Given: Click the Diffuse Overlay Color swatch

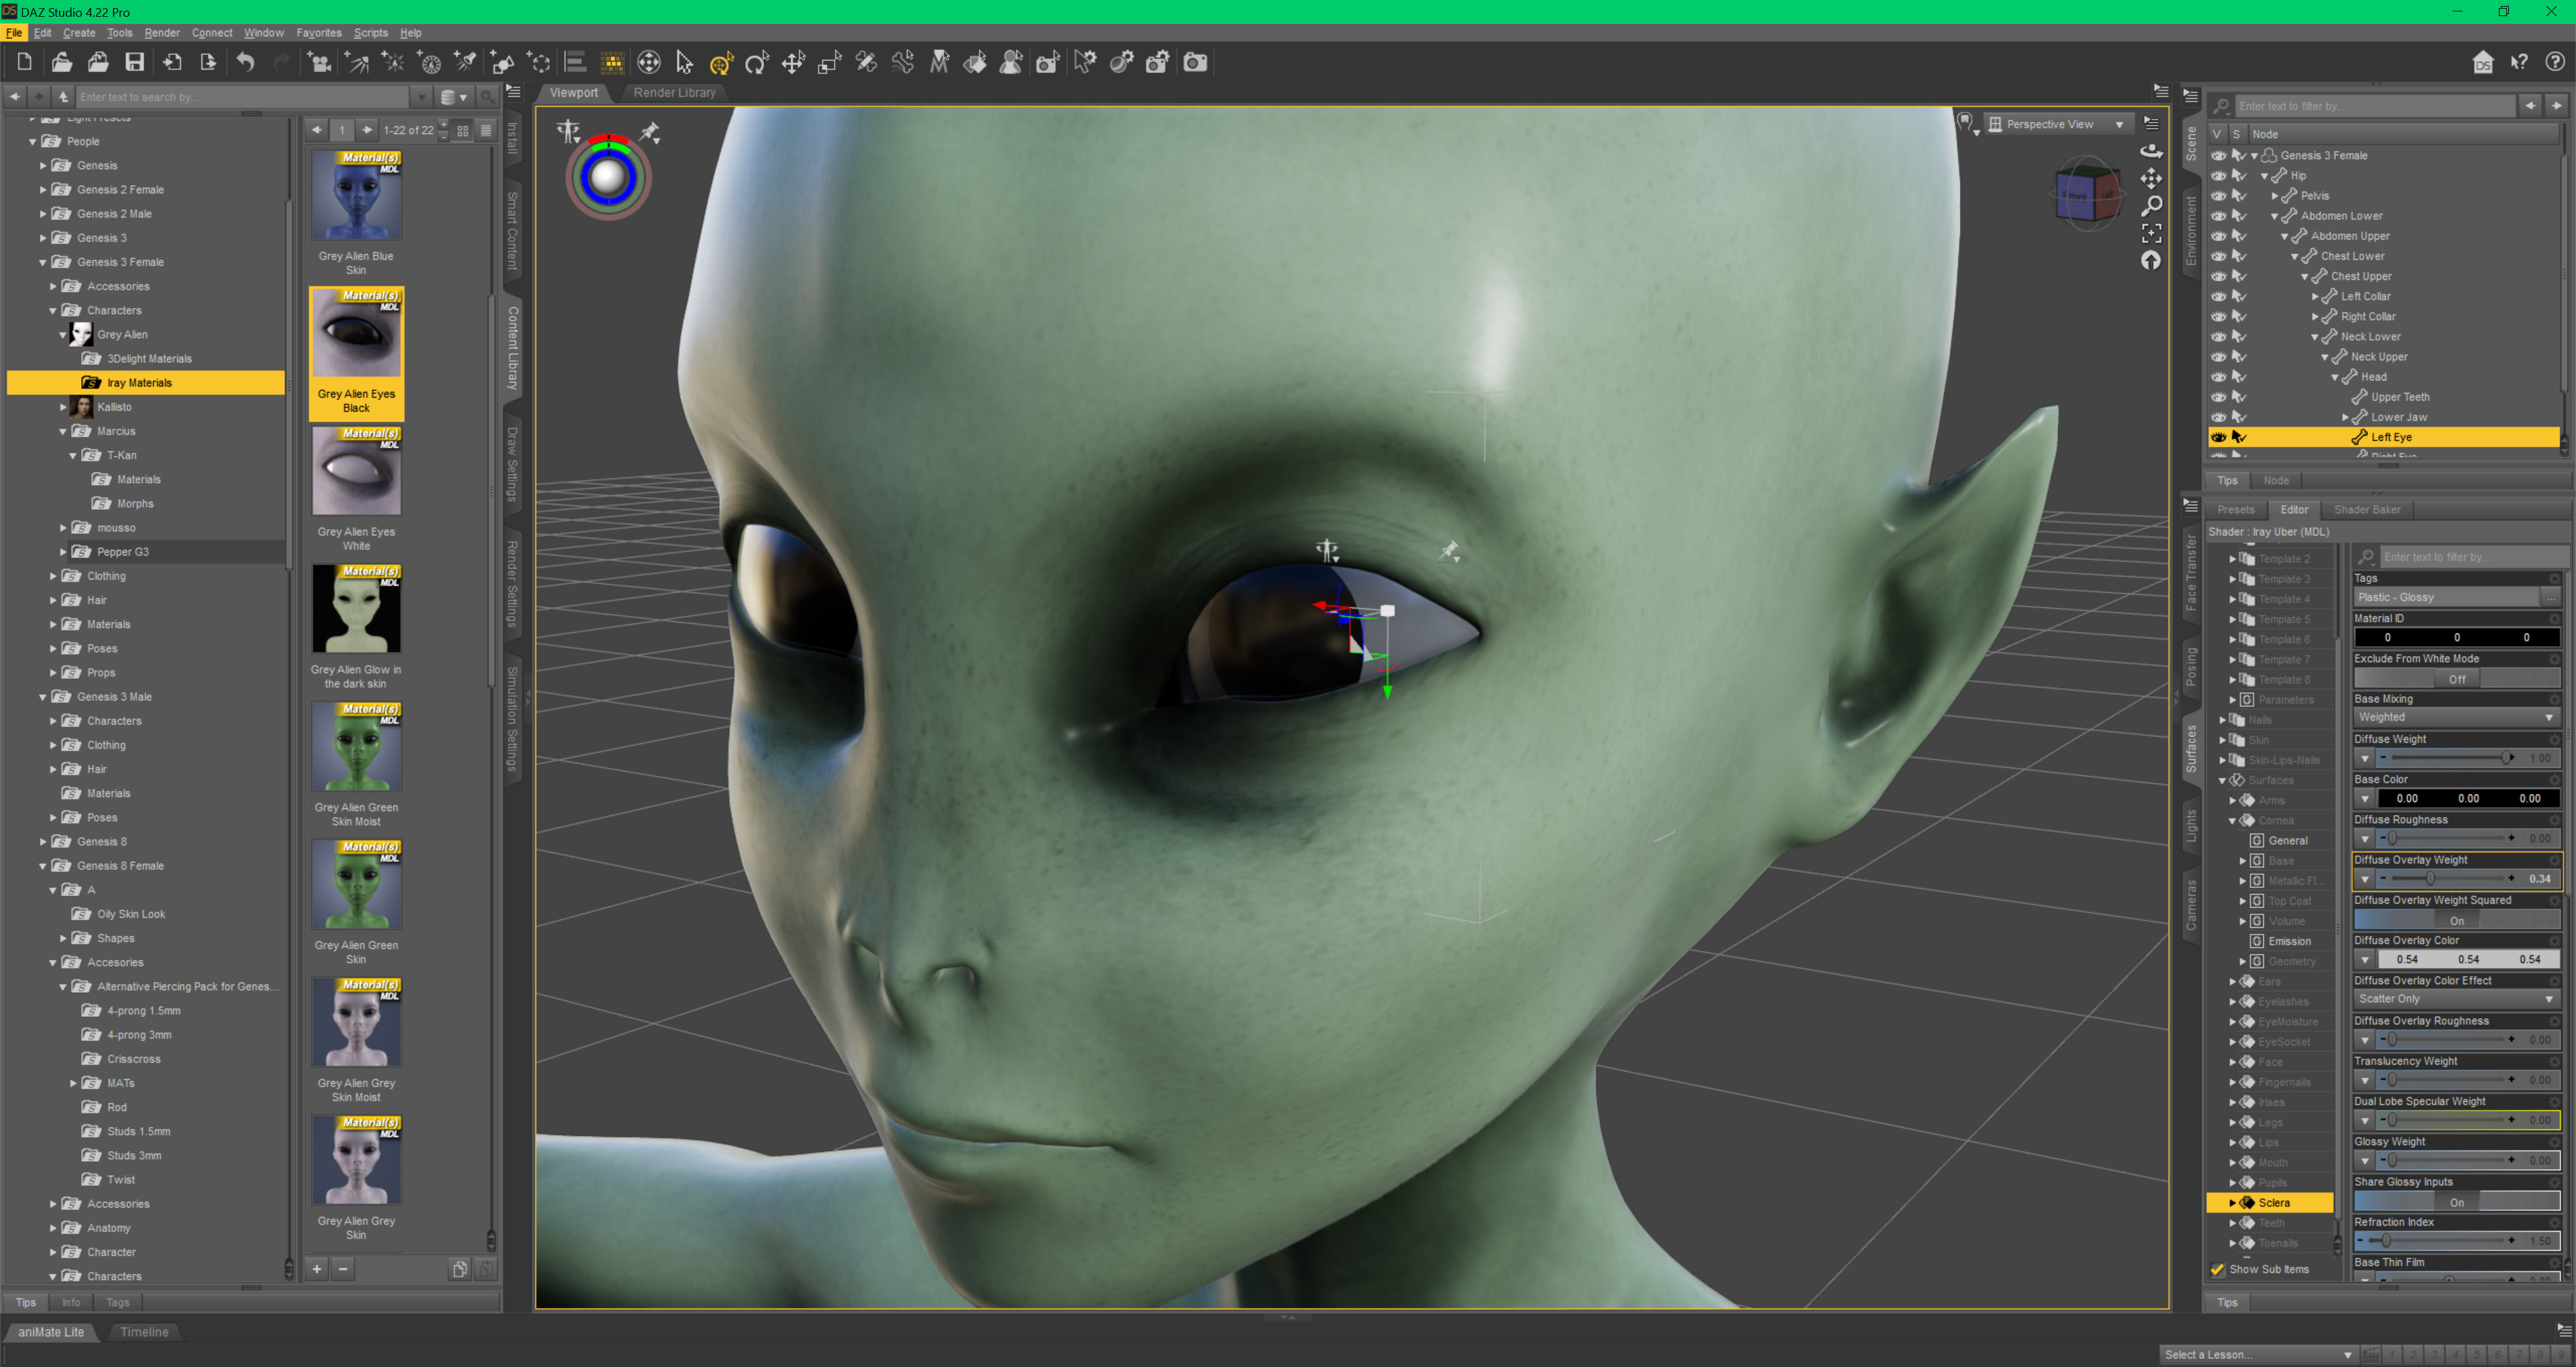Looking at the screenshot, I should (2468, 959).
